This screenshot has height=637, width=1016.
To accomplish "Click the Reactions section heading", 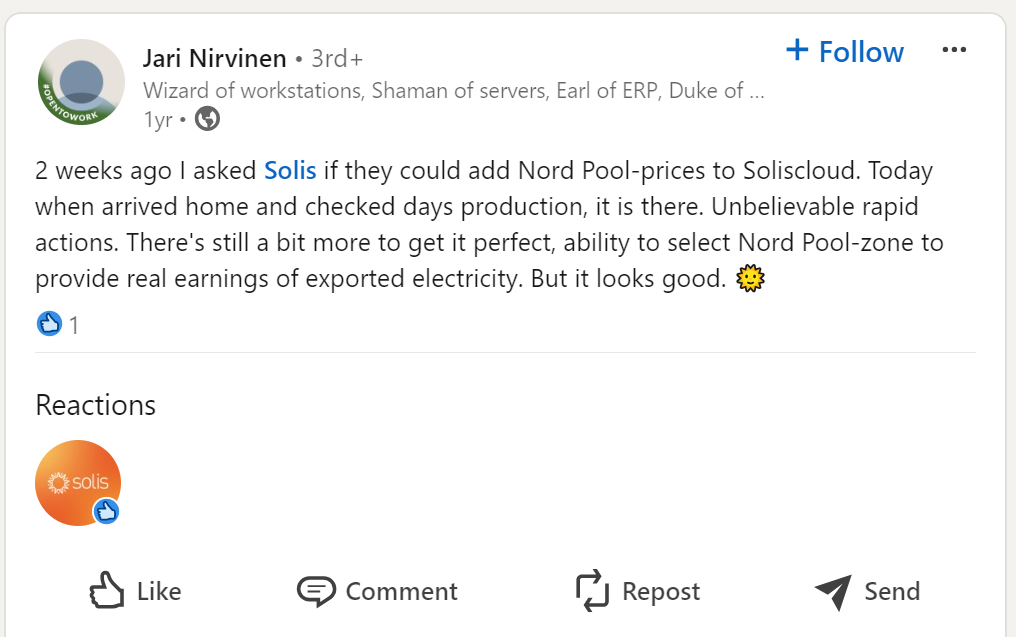I will (96, 405).
